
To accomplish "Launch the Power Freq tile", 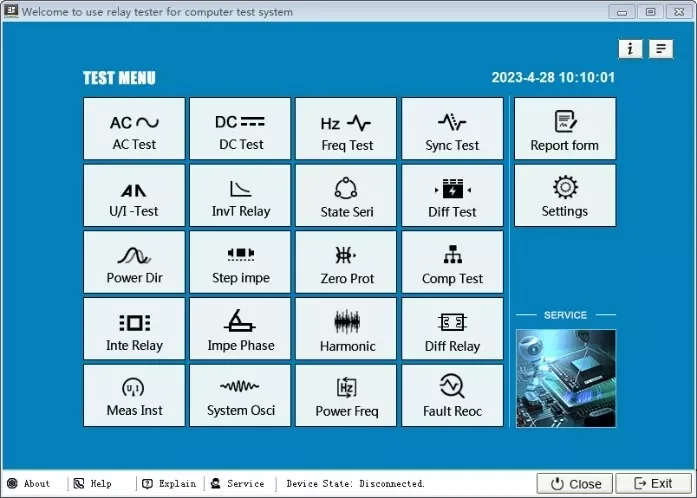I will [346, 396].
